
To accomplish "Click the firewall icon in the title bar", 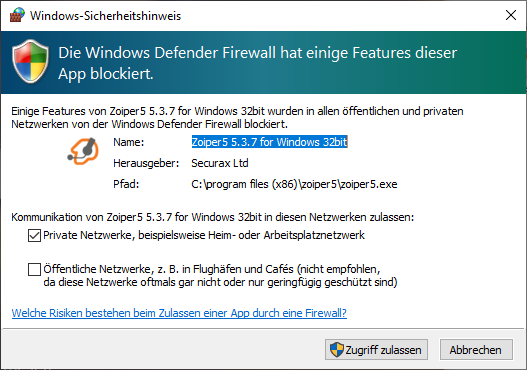I will pyautogui.click(x=17, y=15).
